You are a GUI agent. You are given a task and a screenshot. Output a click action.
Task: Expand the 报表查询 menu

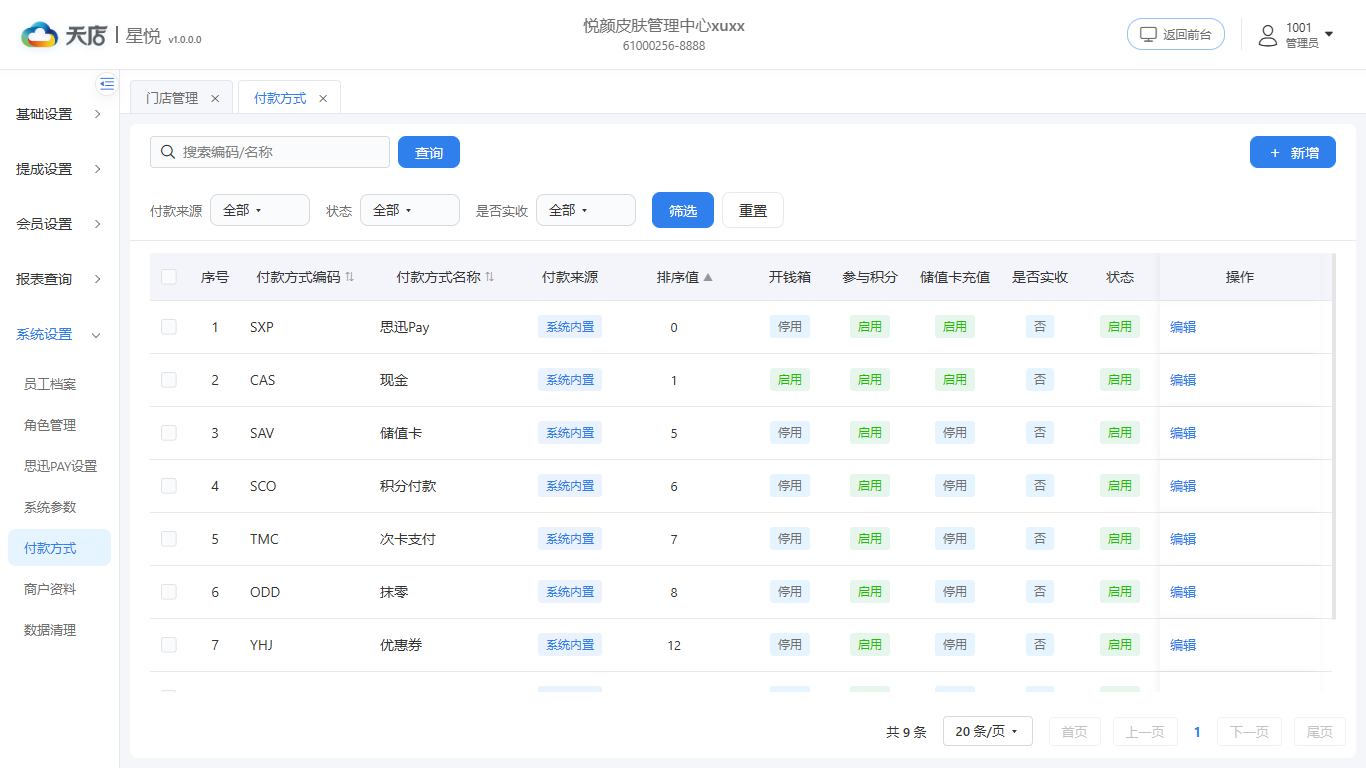[59, 279]
